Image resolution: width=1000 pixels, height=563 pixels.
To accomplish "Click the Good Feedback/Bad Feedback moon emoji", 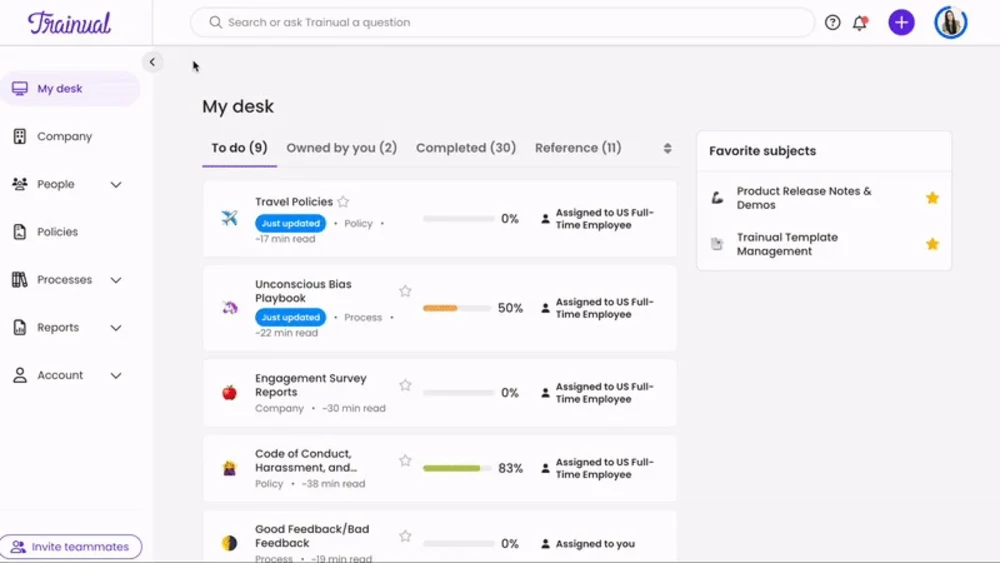I will [230, 543].
